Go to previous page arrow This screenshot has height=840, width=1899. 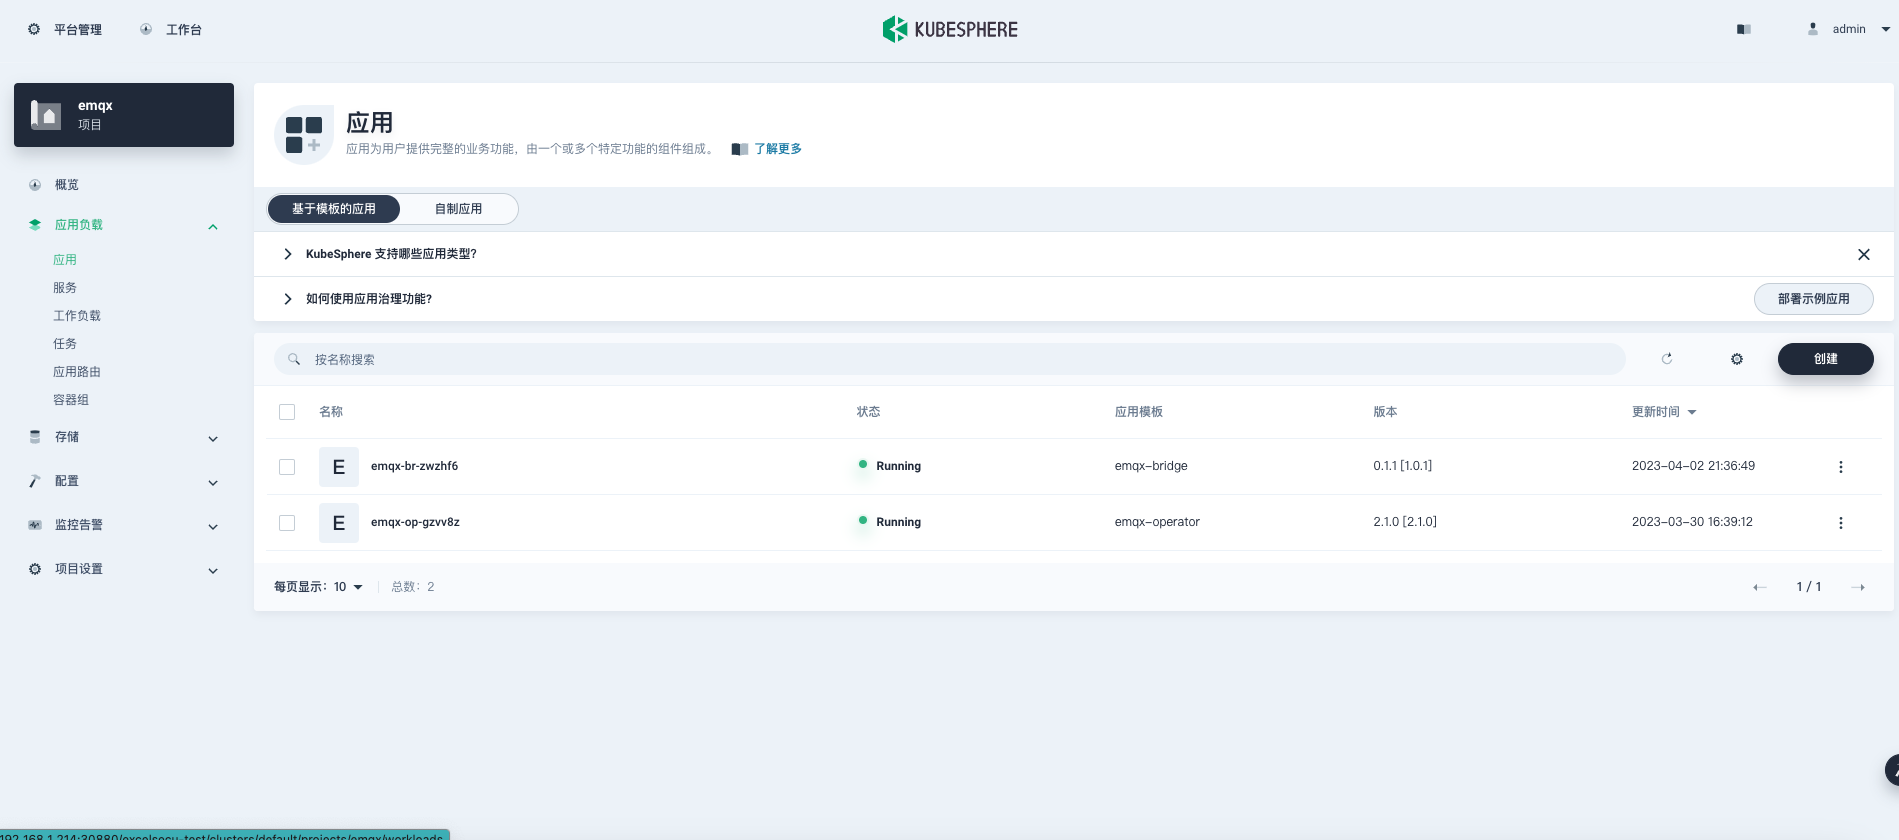[1759, 587]
